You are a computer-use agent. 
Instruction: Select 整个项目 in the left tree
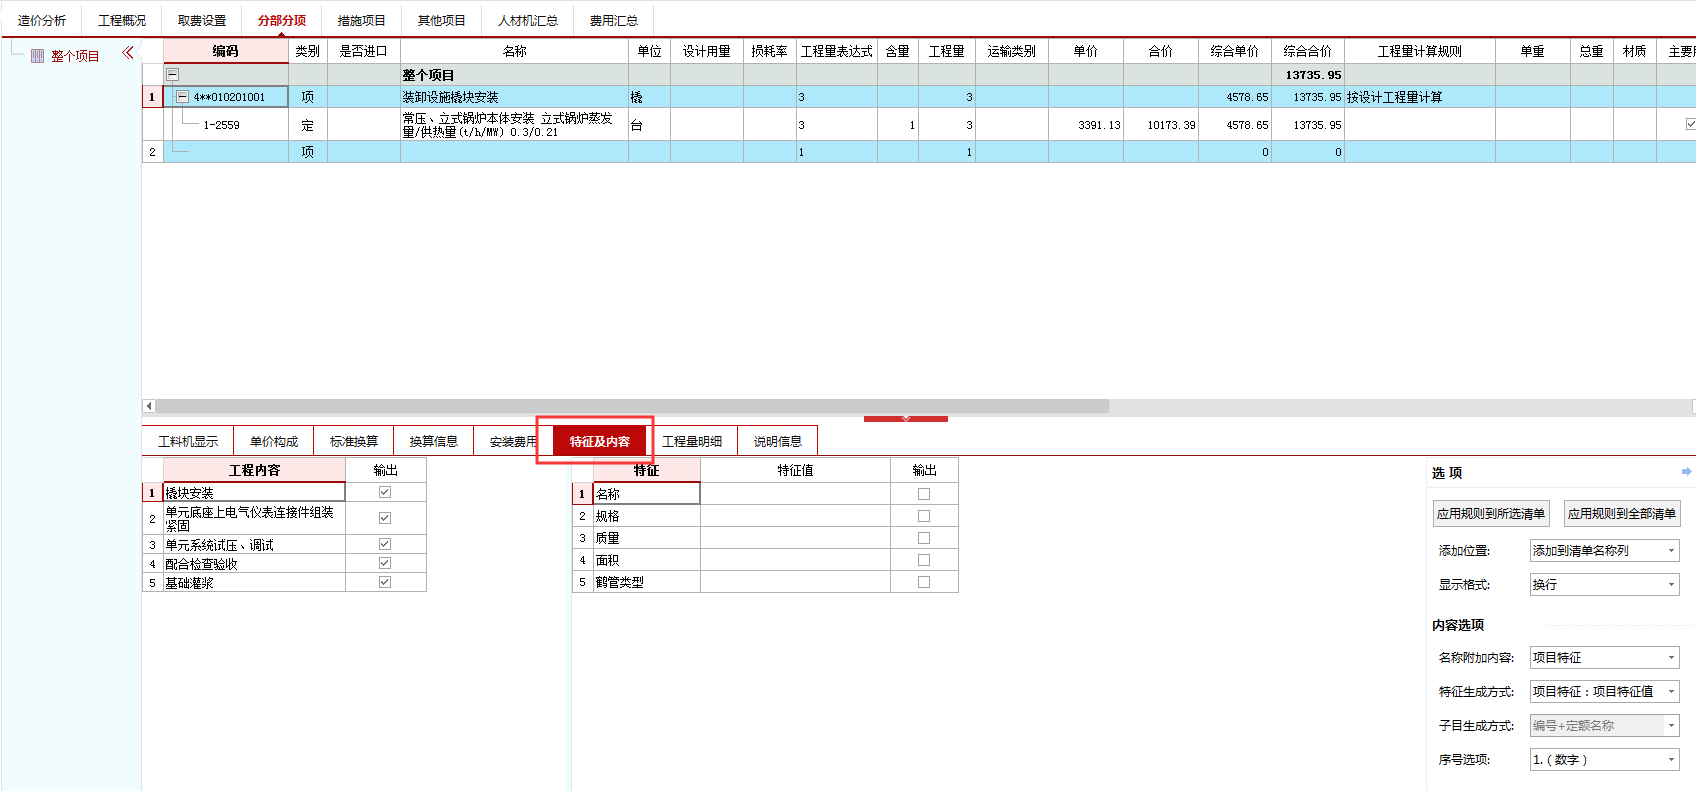75,56
